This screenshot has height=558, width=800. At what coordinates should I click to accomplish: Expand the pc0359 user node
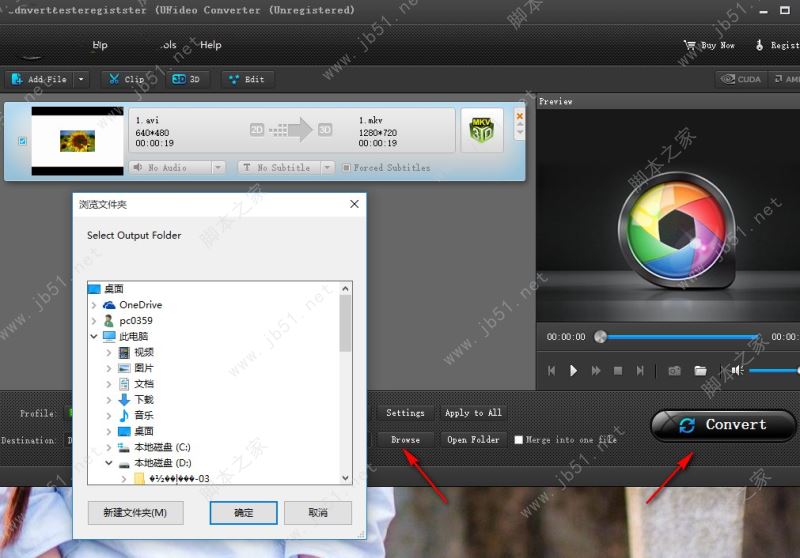[x=94, y=321]
